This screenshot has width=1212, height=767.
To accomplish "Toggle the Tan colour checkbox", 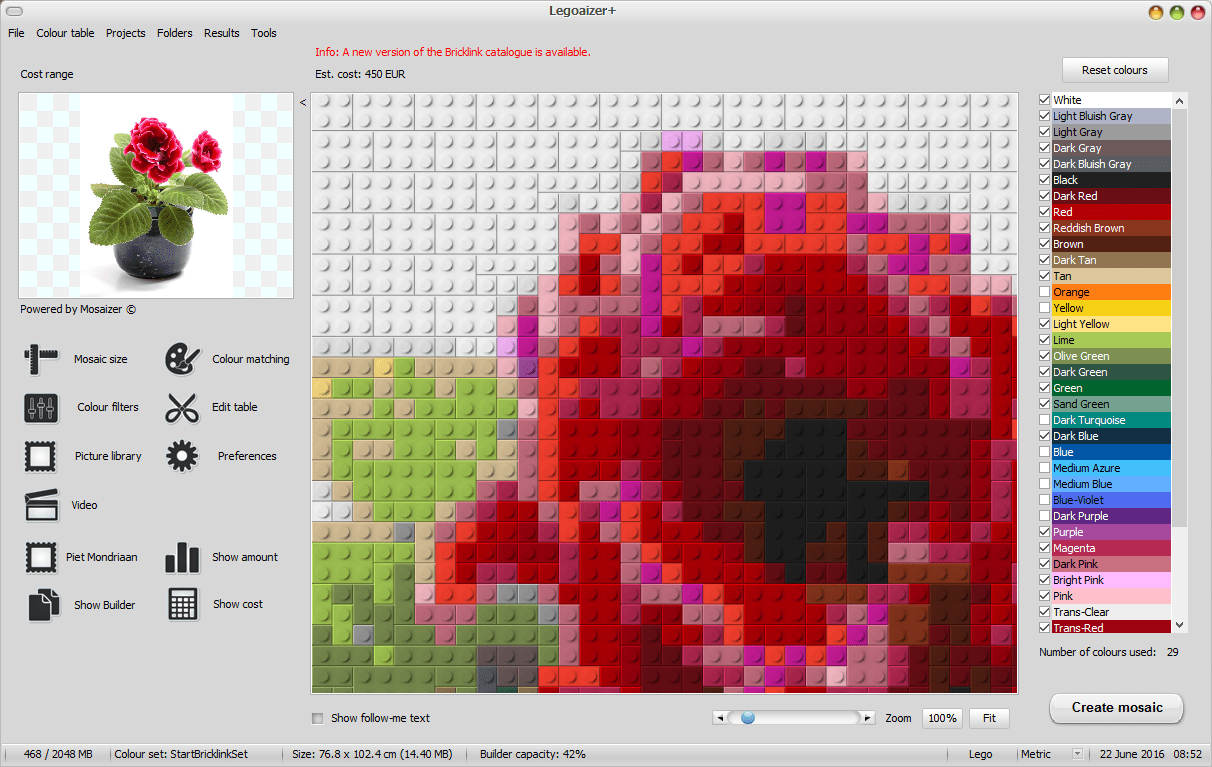I will tap(1045, 276).
